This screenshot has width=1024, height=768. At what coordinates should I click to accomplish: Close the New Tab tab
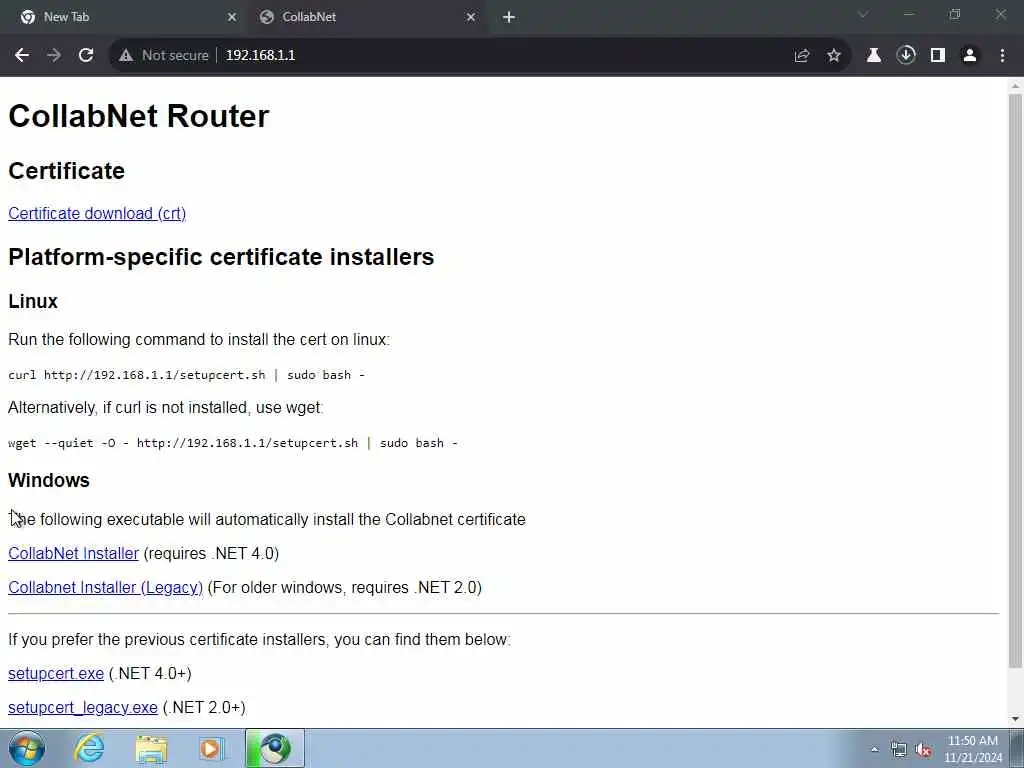(x=231, y=18)
